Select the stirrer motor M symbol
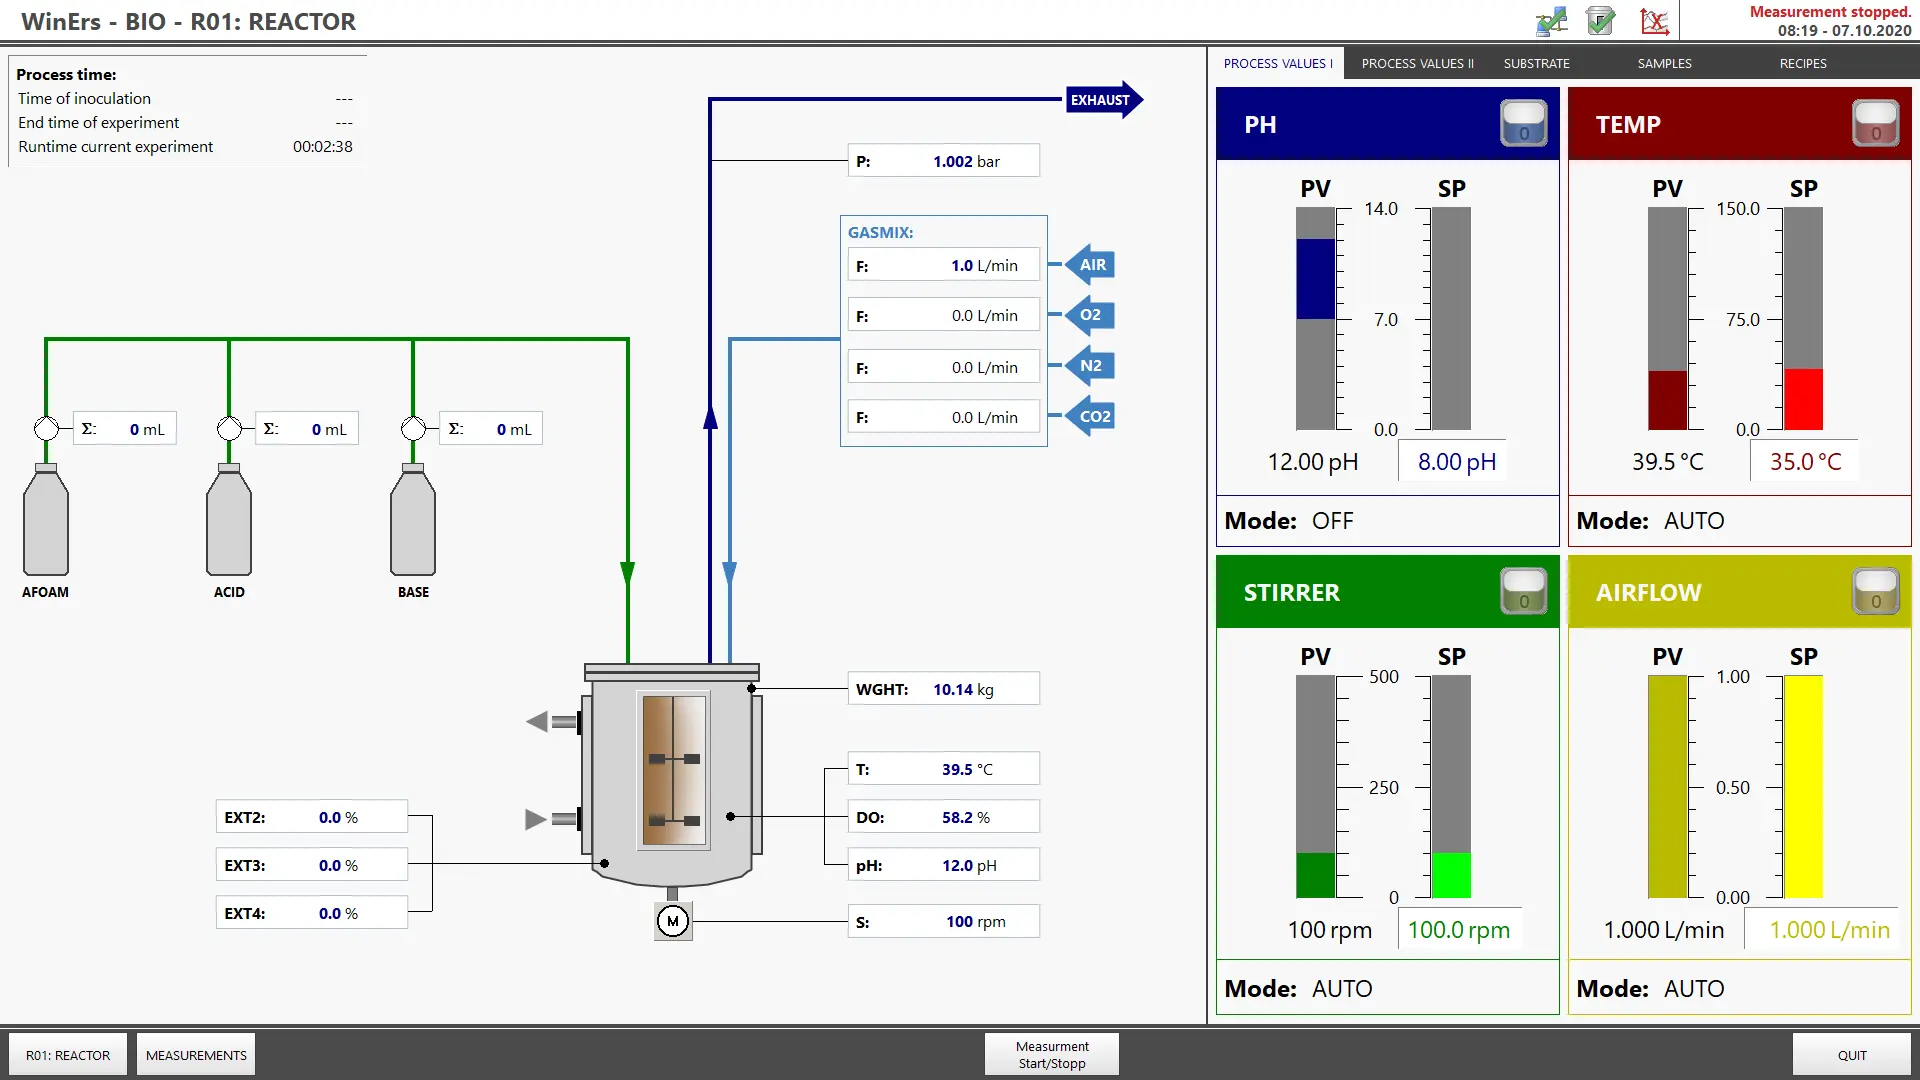Image resolution: width=1920 pixels, height=1080 pixels. 673,921
